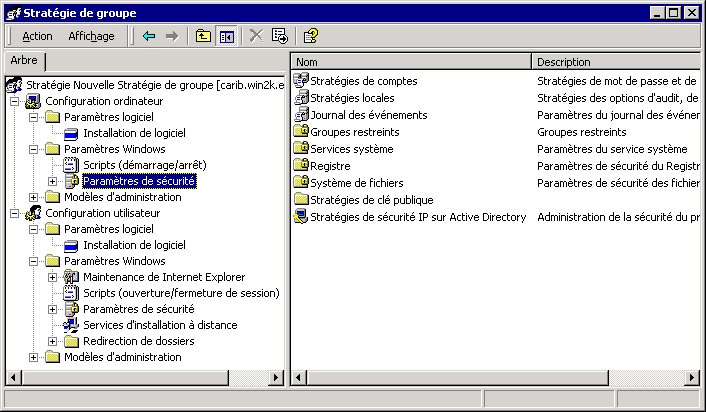Viewport: 706px width, 412px height.
Task: Click the Services système folder icon
Action: 301,149
